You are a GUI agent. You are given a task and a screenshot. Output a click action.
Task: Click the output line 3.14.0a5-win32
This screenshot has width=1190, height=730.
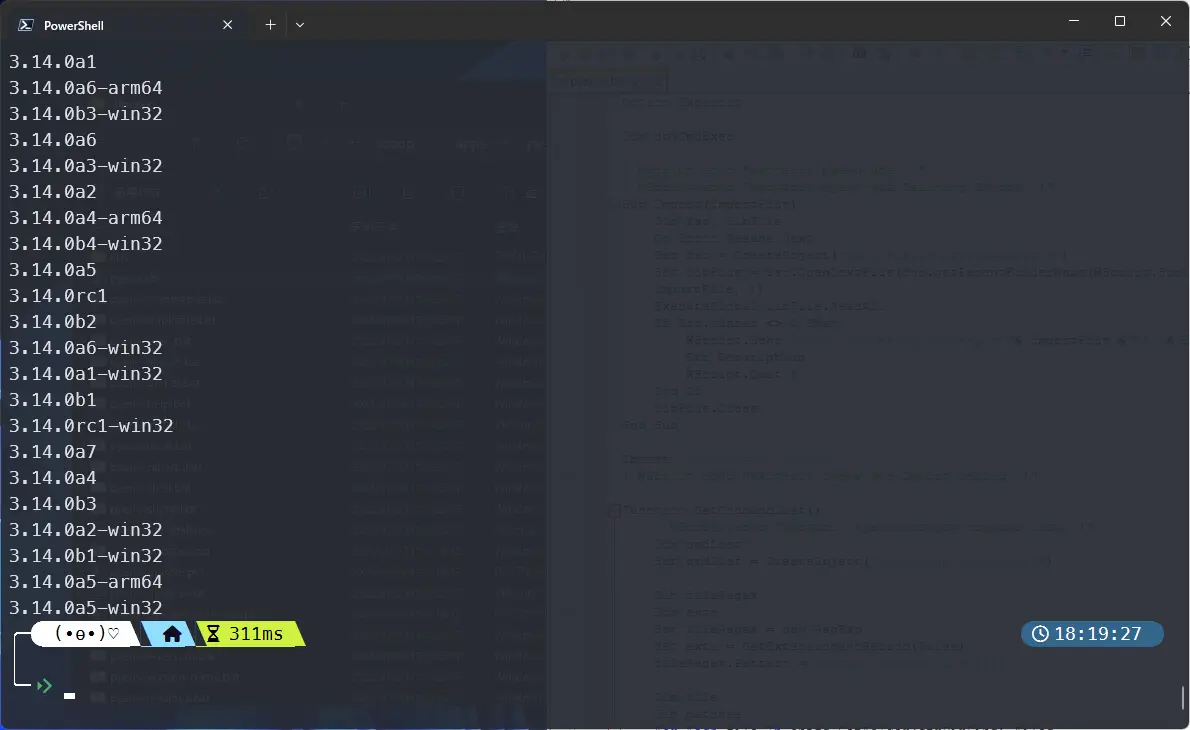tap(86, 607)
